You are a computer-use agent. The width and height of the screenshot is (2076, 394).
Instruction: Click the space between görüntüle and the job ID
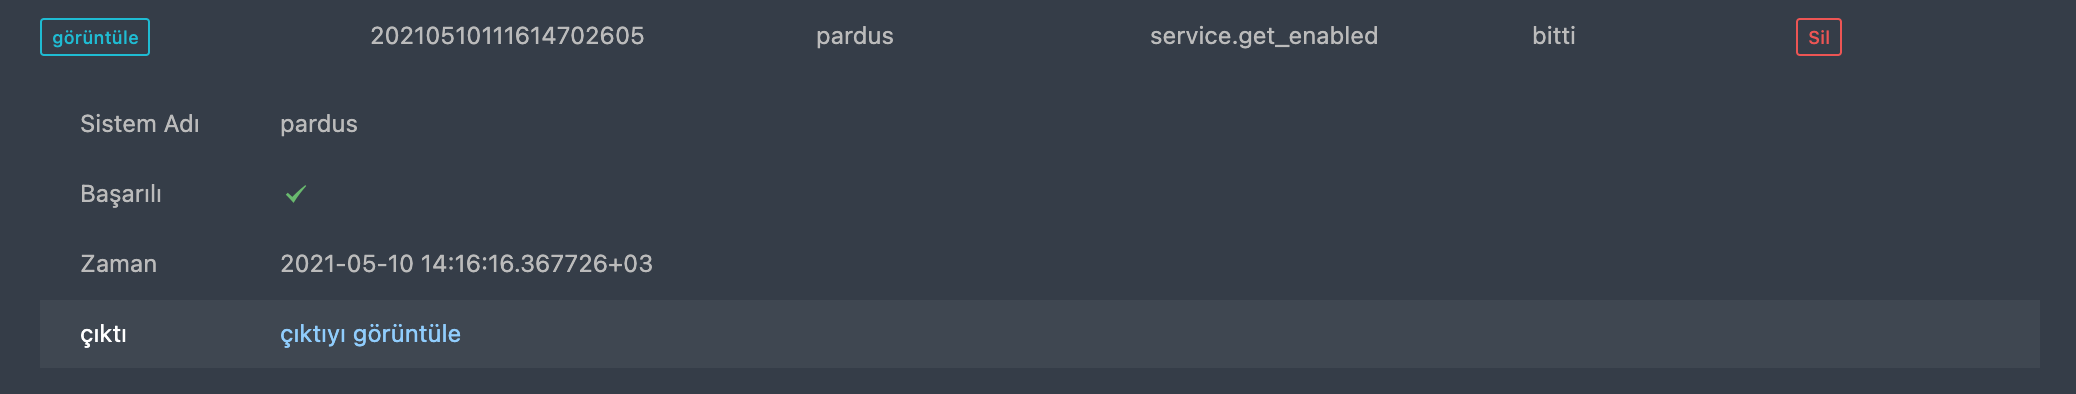(x=260, y=37)
